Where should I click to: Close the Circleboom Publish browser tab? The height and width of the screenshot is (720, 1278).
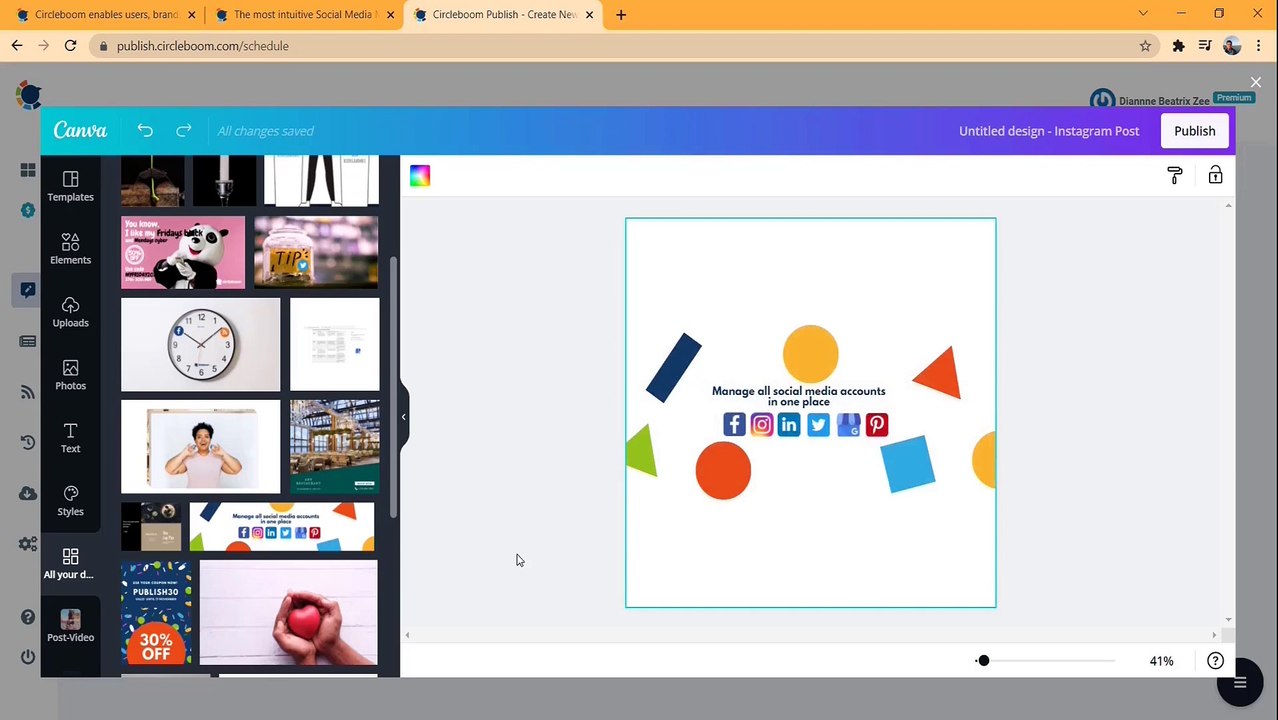589,15
